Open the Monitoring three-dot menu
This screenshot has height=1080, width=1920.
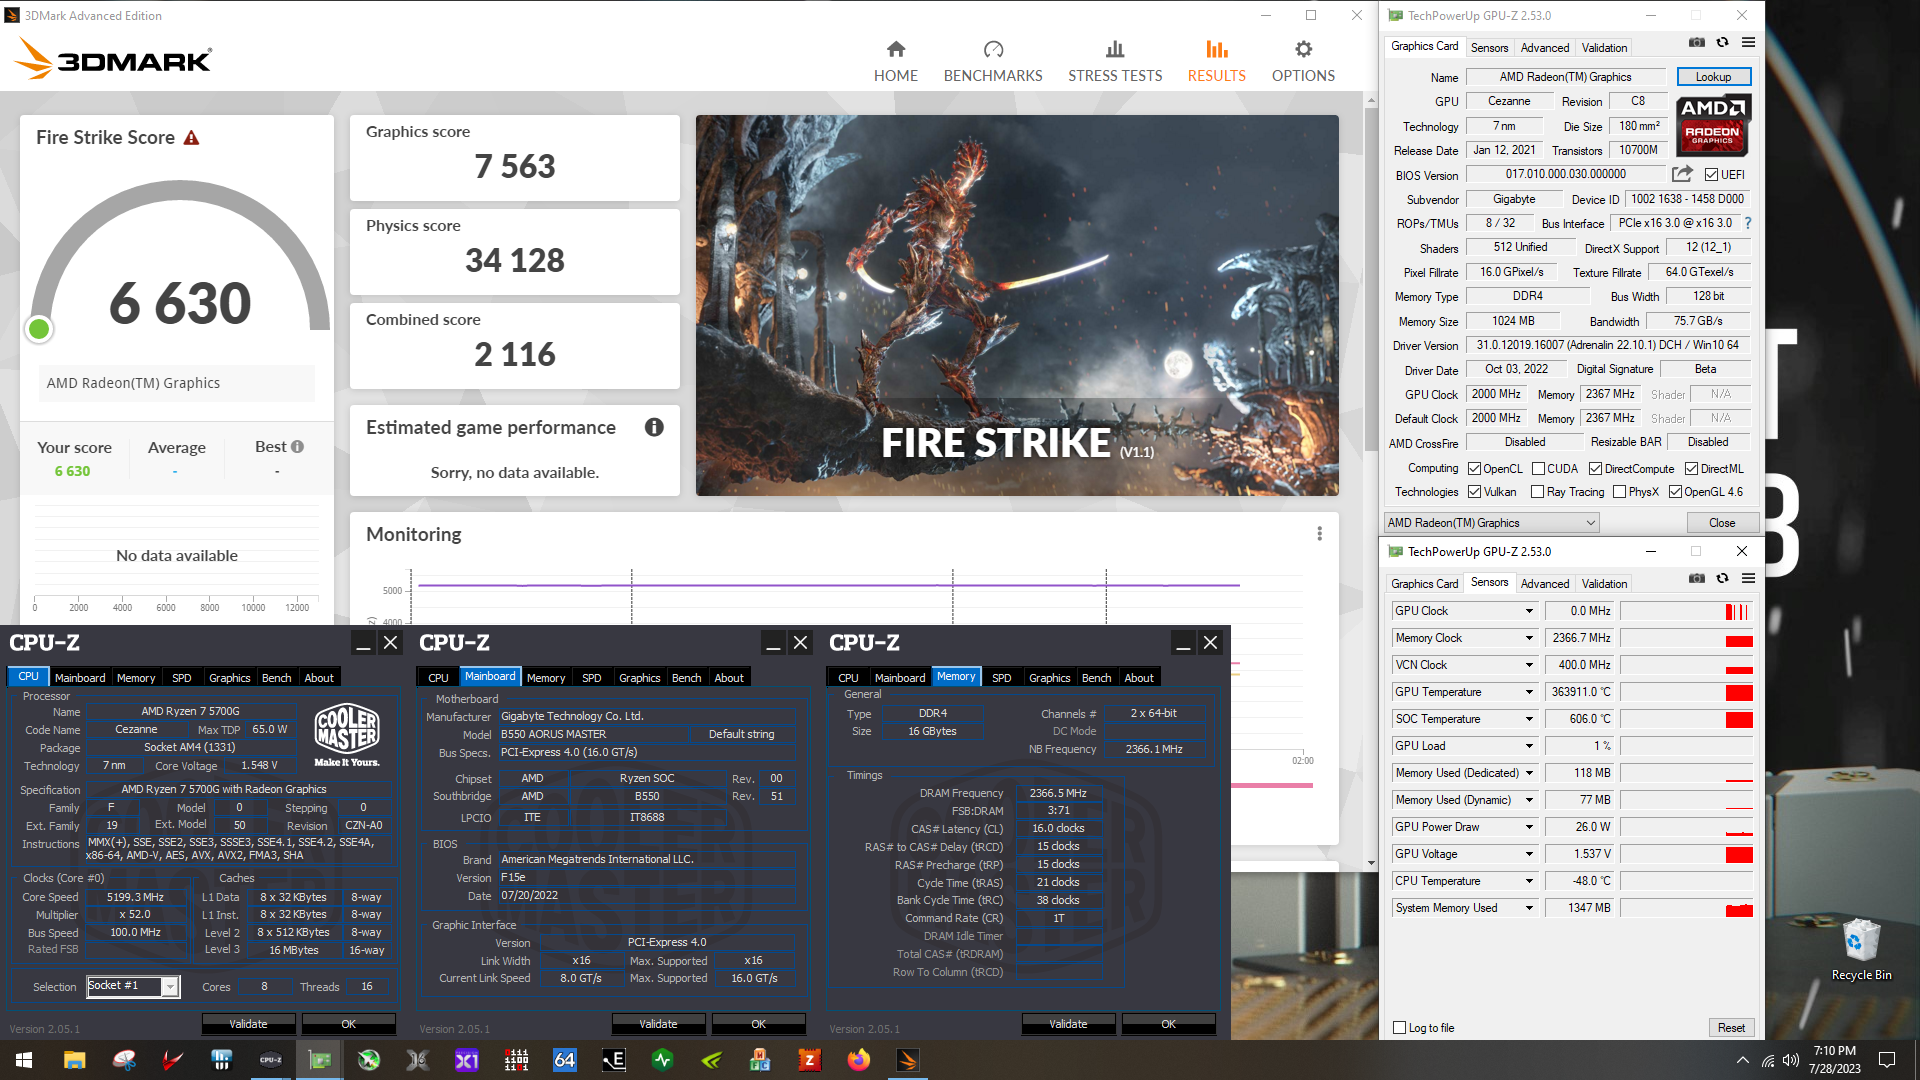click(x=1319, y=534)
